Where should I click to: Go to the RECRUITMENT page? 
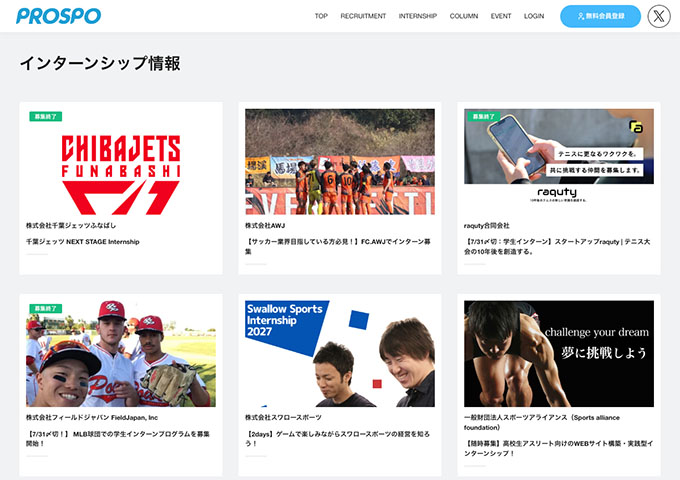click(x=363, y=16)
